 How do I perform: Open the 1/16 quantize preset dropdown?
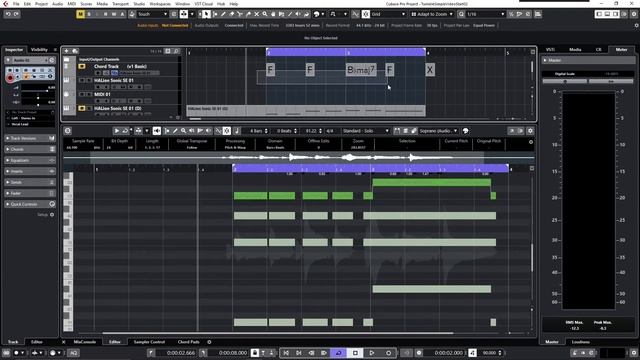point(485,14)
